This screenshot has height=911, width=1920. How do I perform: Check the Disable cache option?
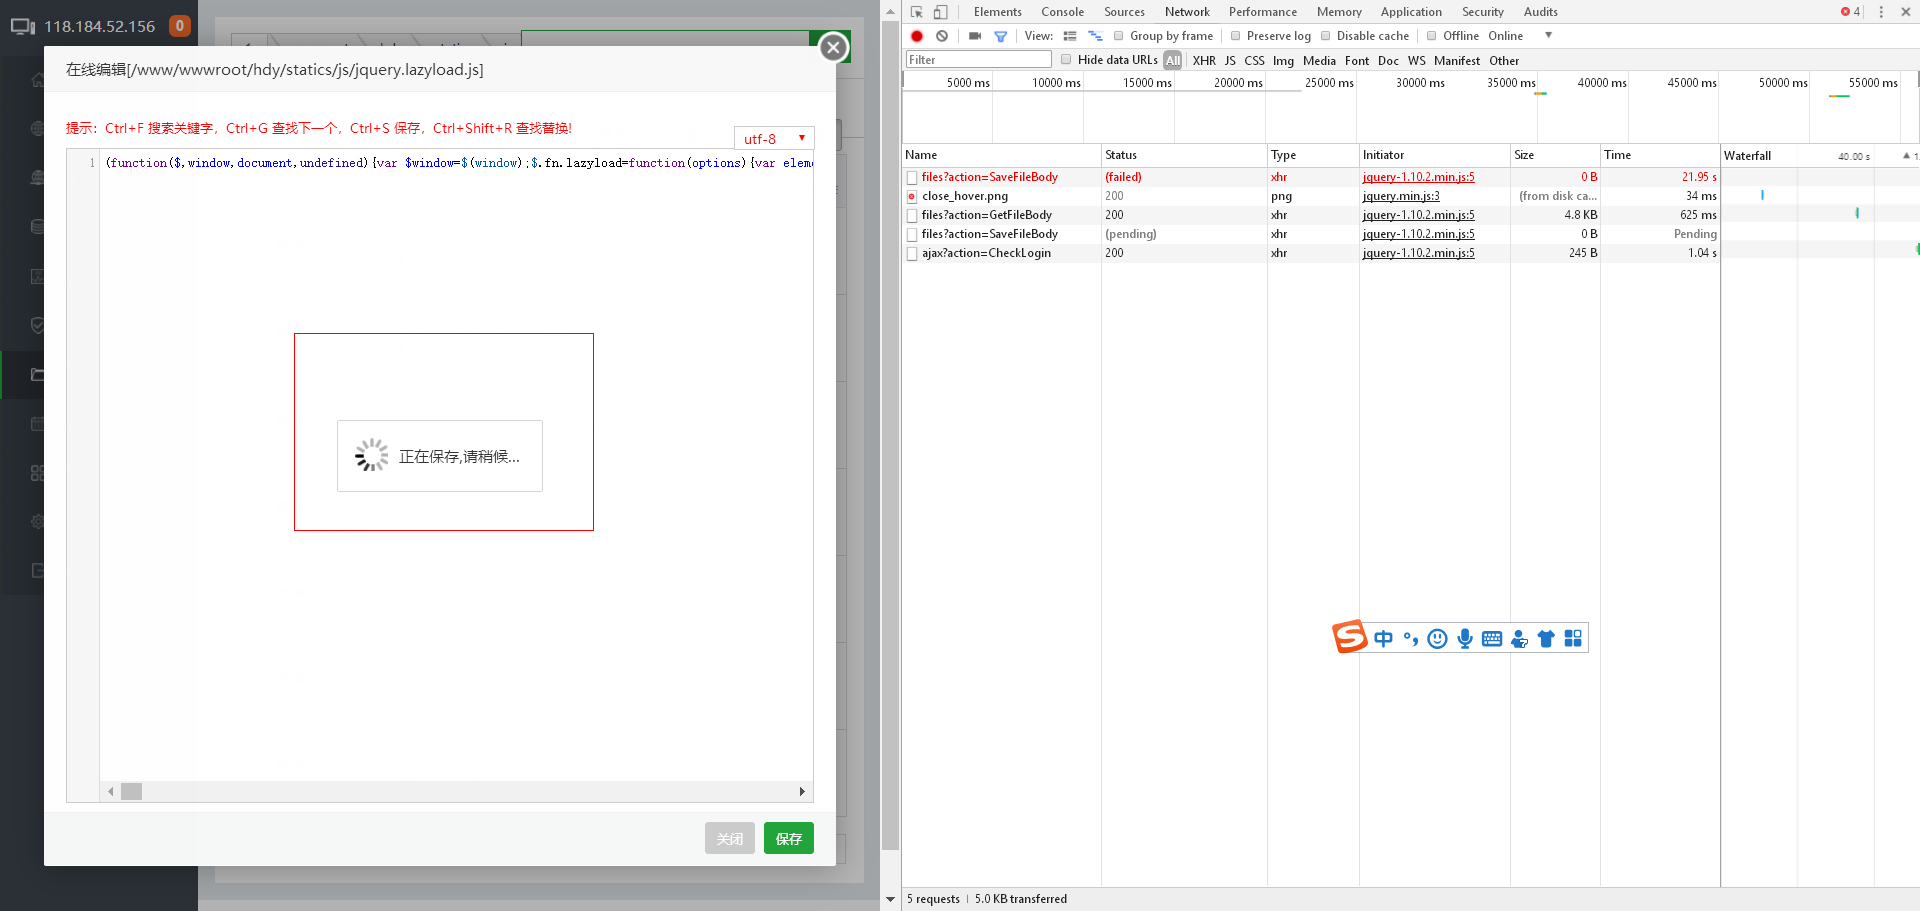click(1326, 36)
